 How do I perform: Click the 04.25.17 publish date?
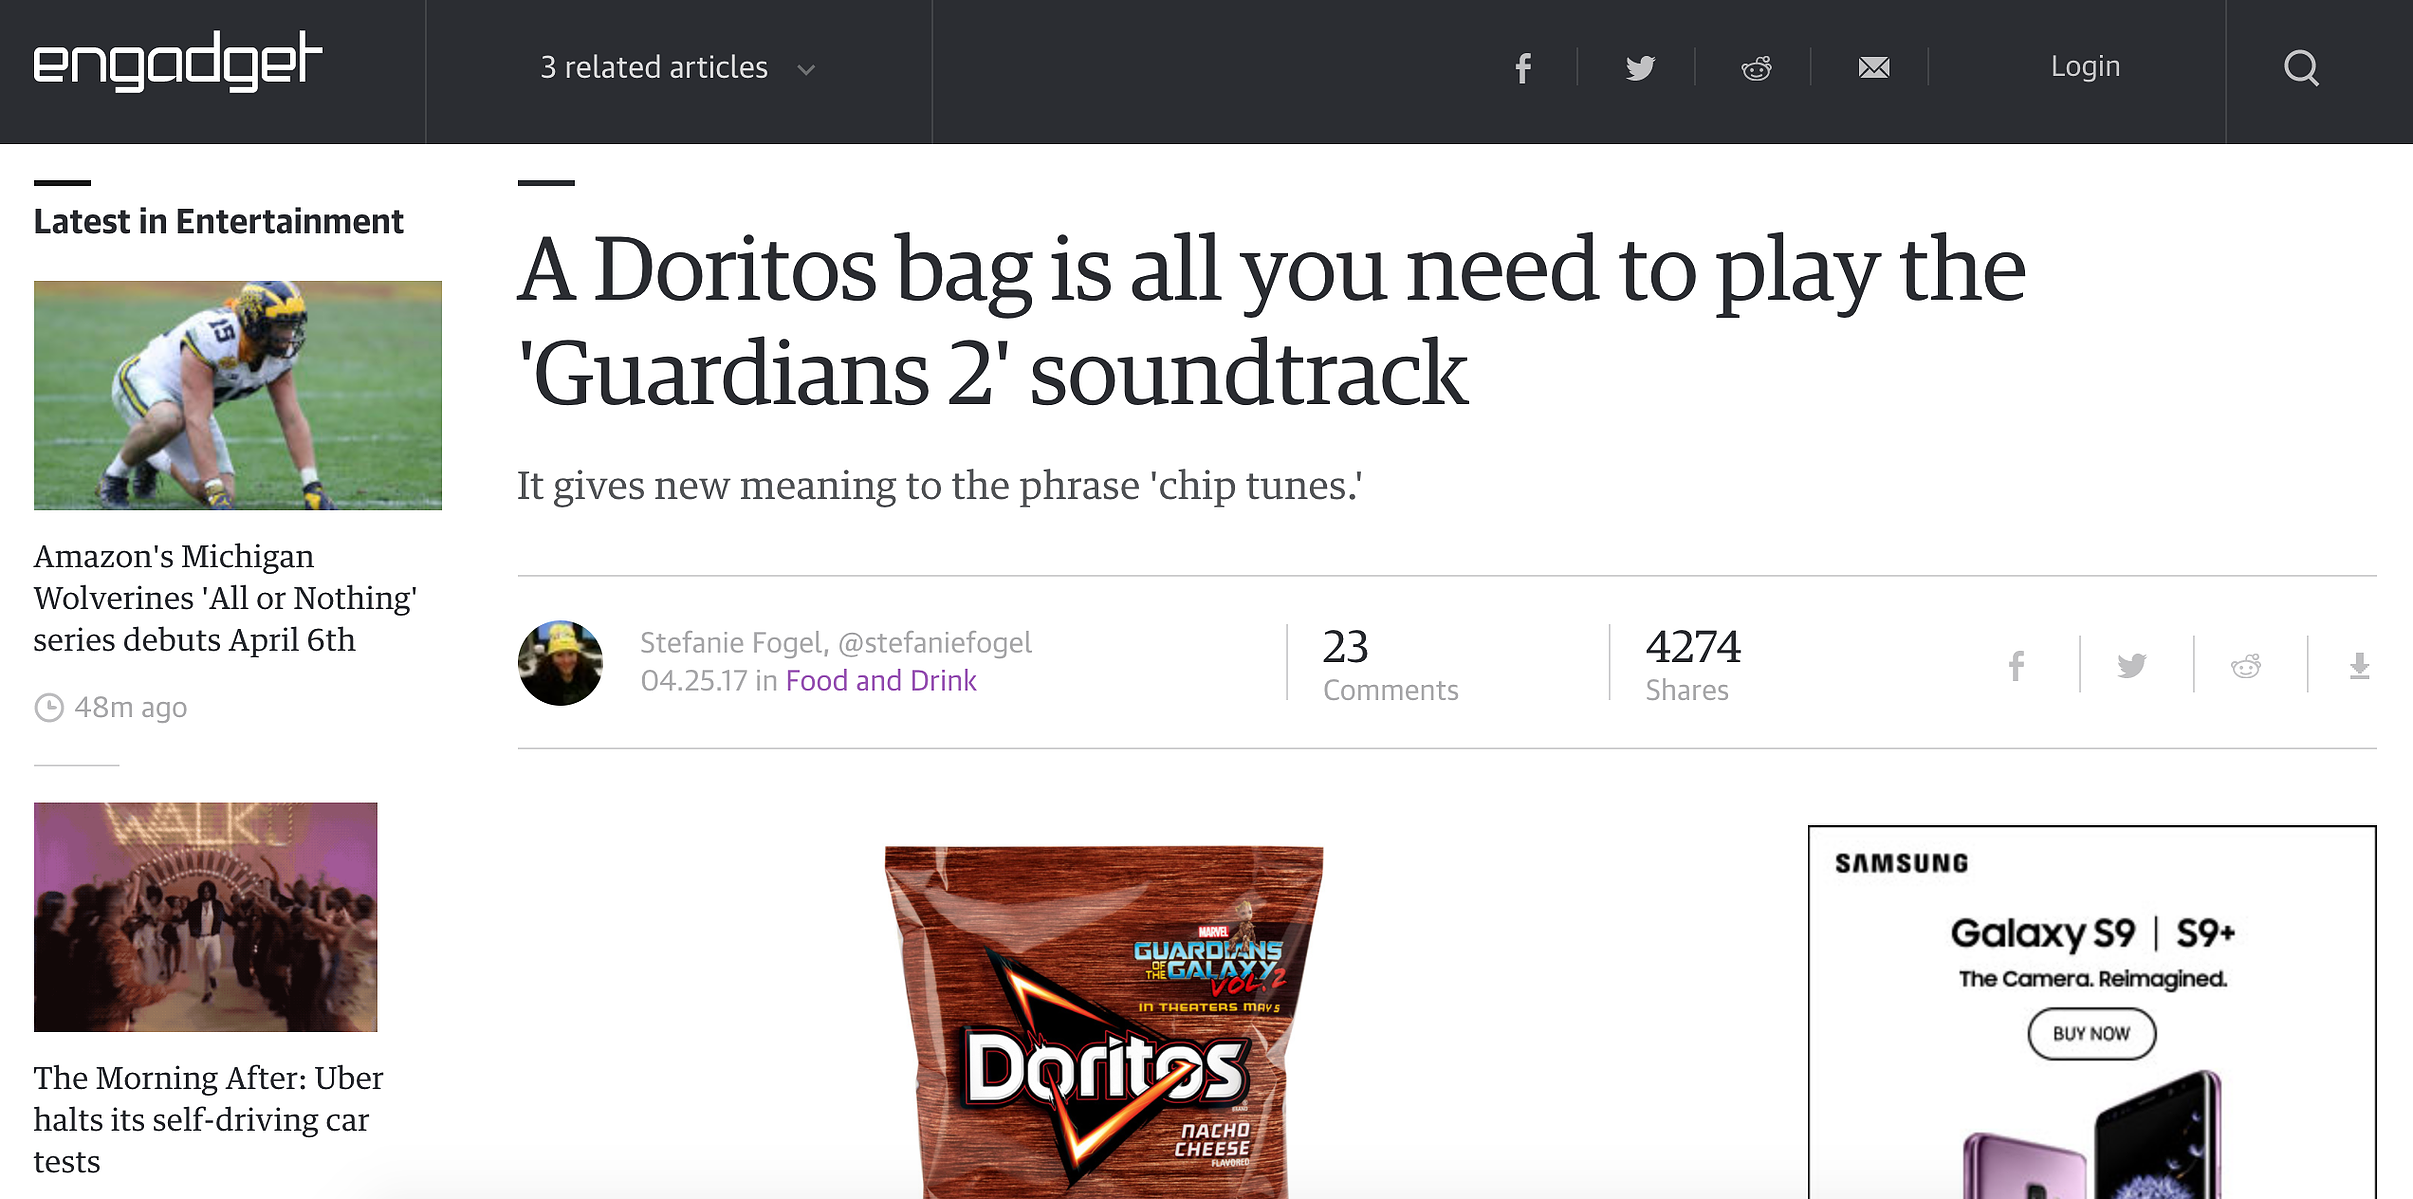point(694,681)
